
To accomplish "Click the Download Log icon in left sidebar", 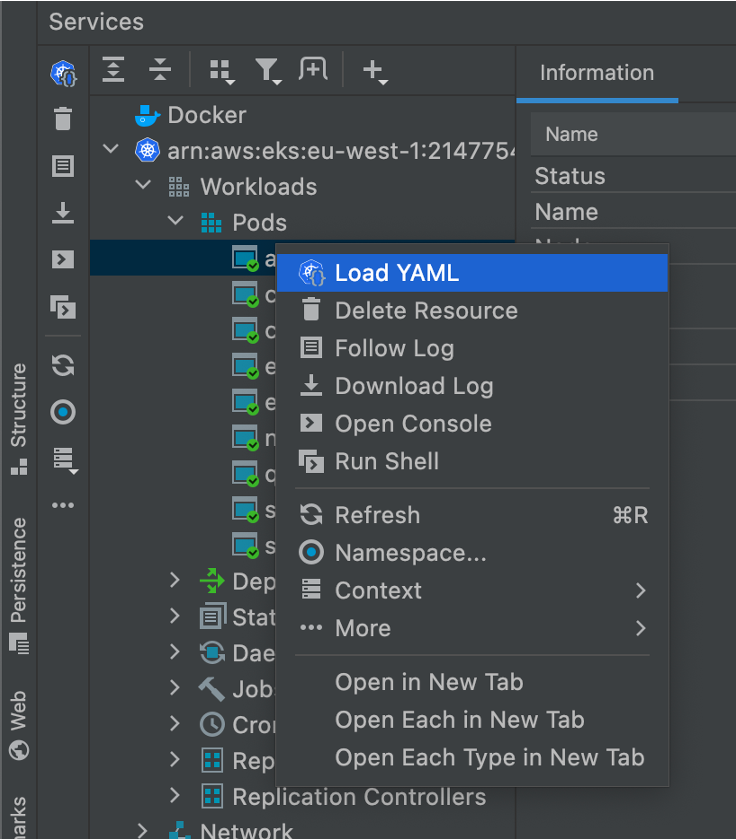I will (x=63, y=213).
